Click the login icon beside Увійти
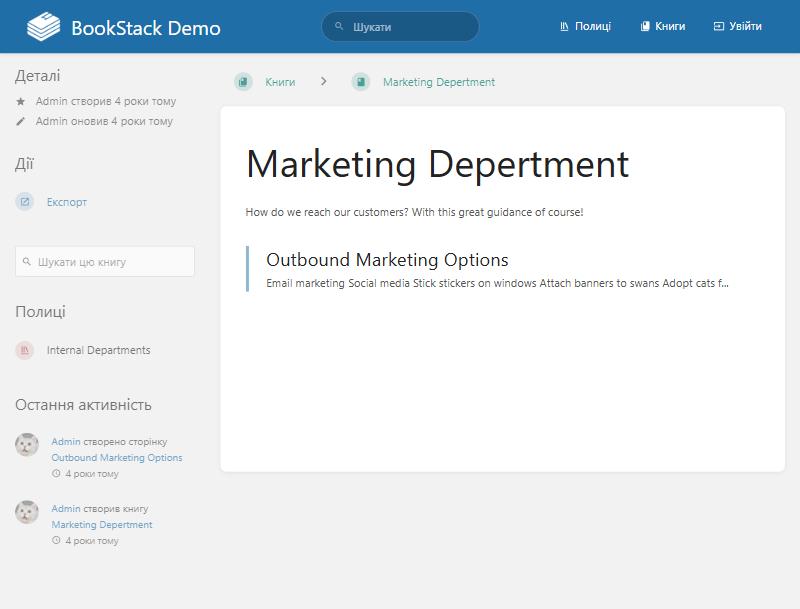The height and width of the screenshot is (609, 800). (x=718, y=27)
